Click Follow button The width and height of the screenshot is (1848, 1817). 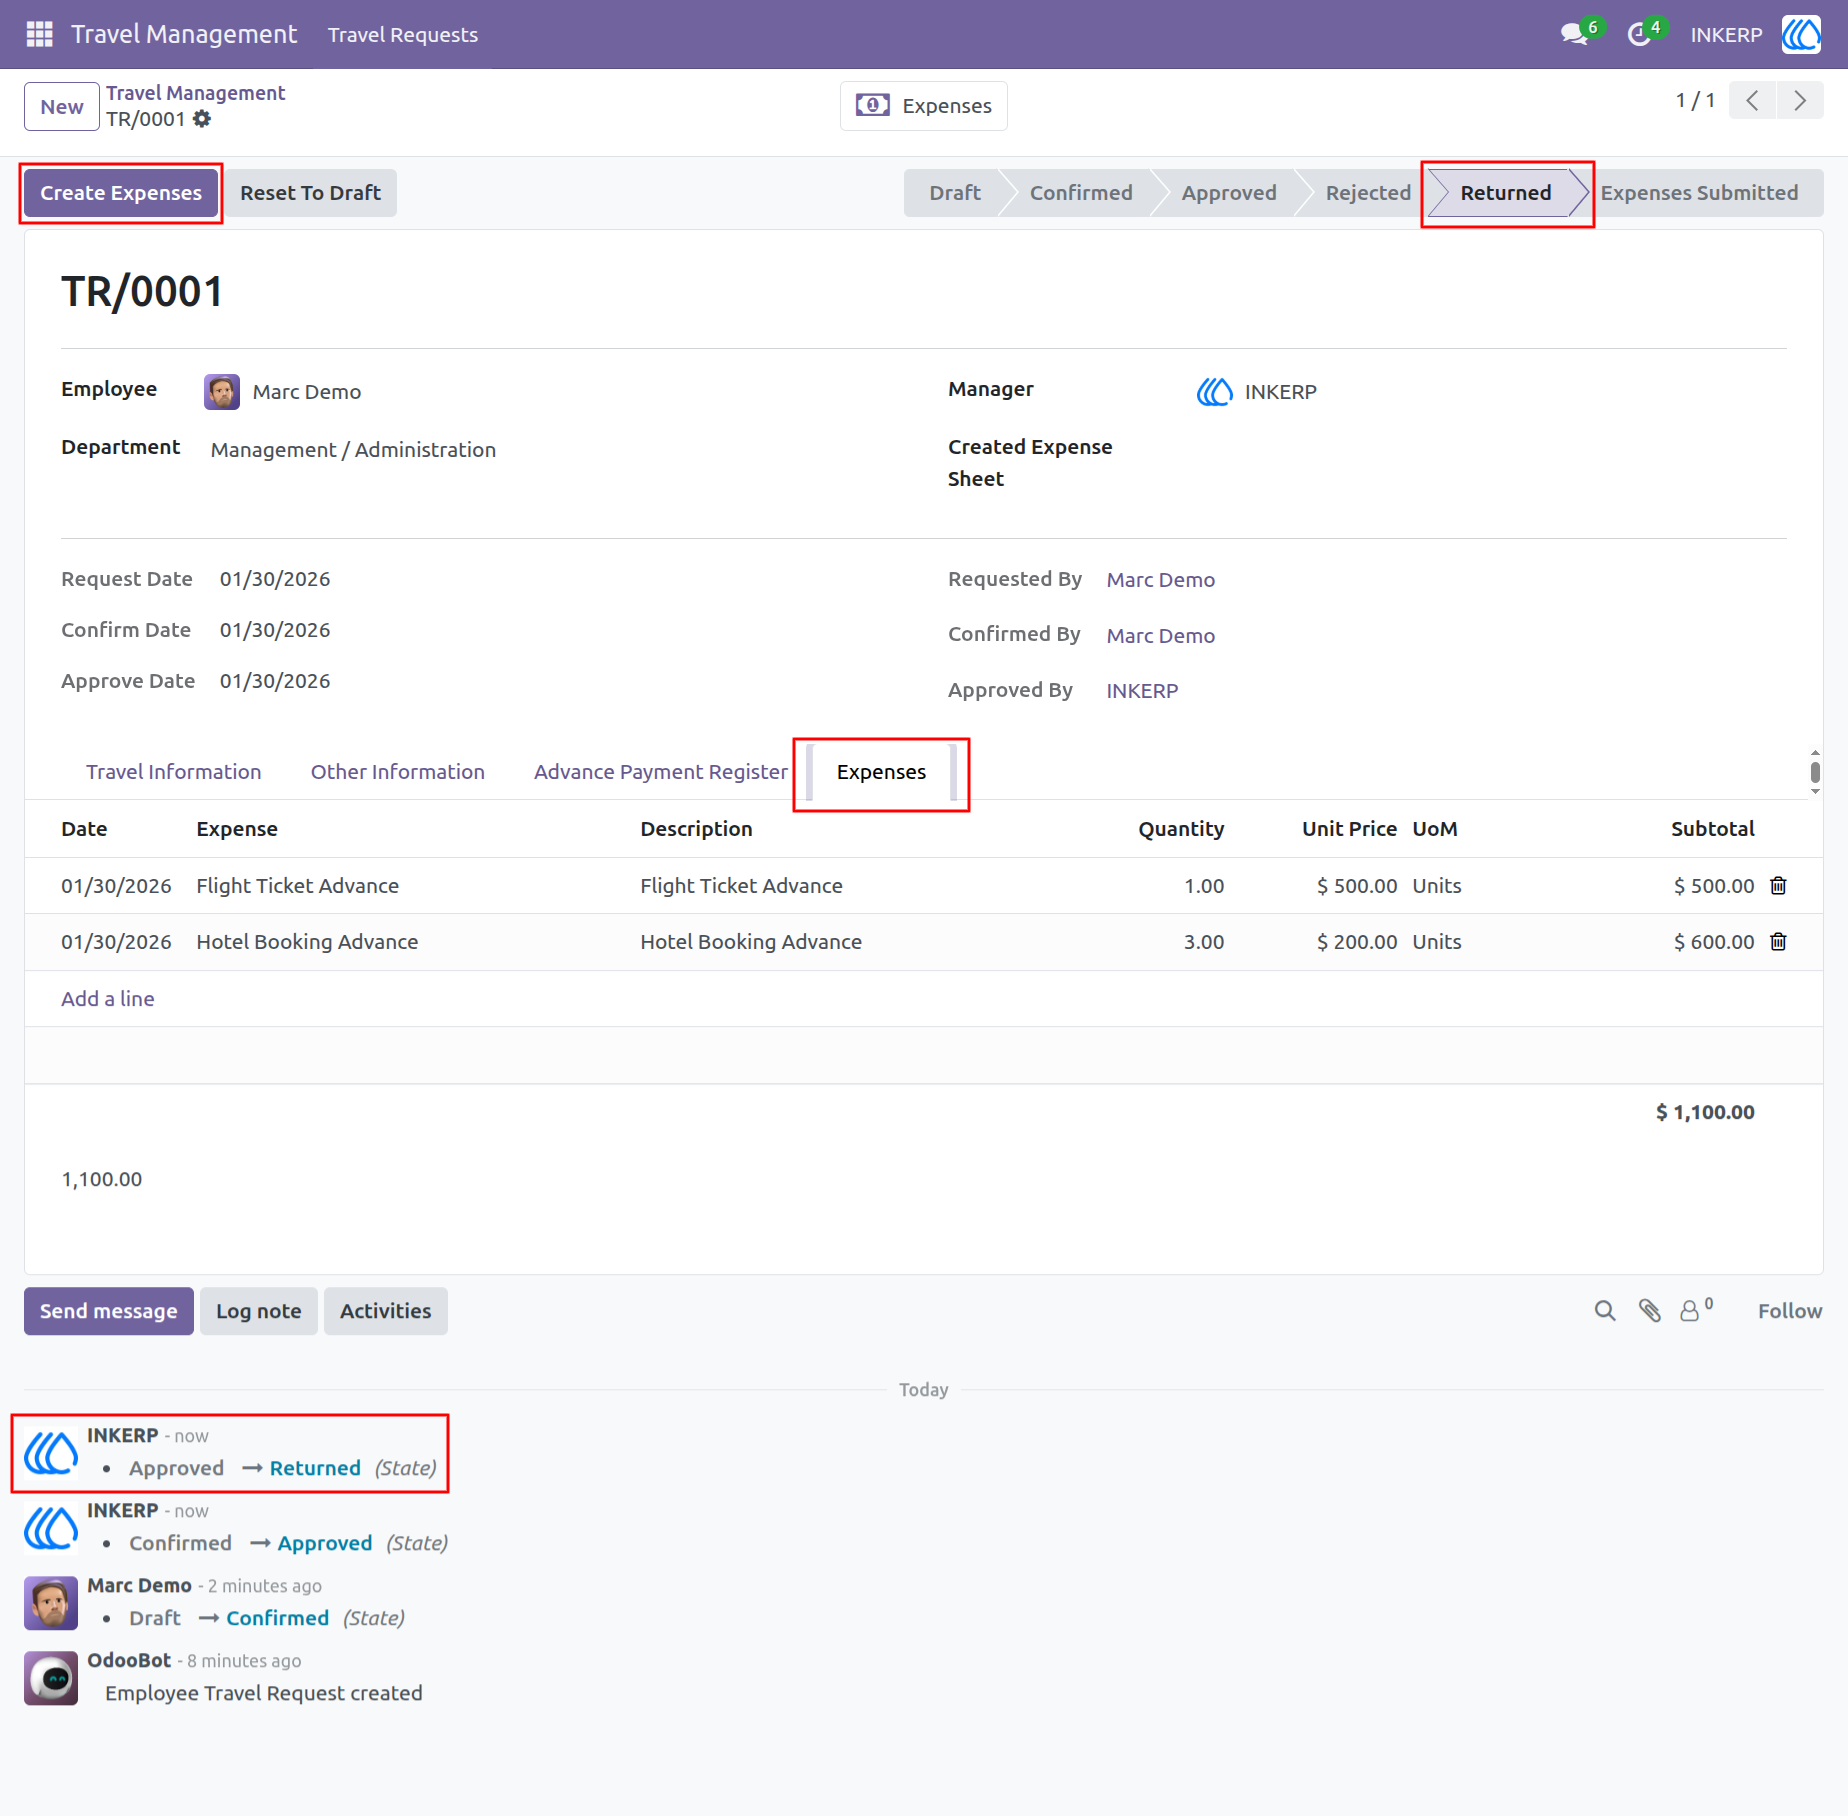pyautogui.click(x=1790, y=1311)
